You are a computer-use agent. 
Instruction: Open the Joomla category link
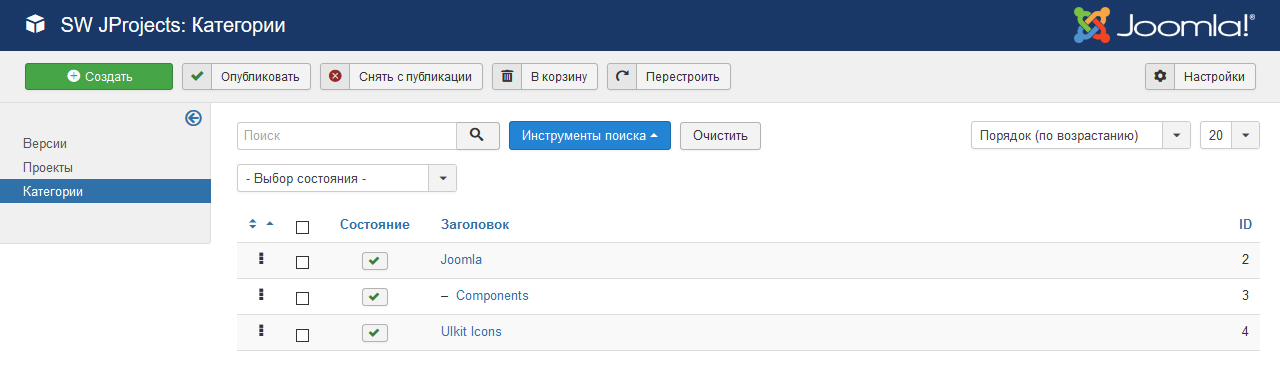[461, 260]
